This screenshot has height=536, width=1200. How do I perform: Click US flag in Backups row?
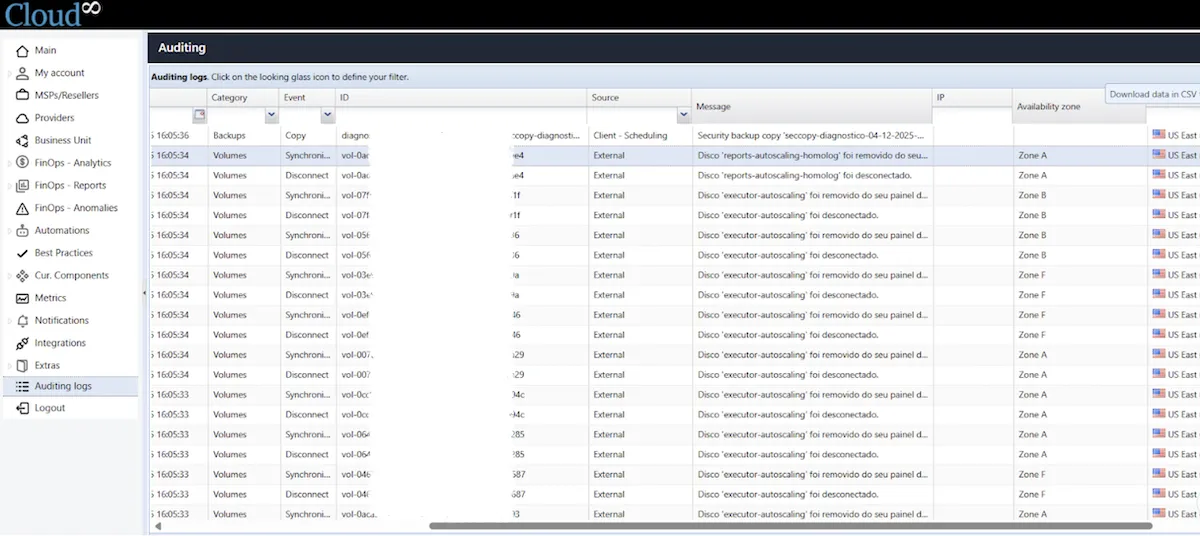click(1159, 134)
